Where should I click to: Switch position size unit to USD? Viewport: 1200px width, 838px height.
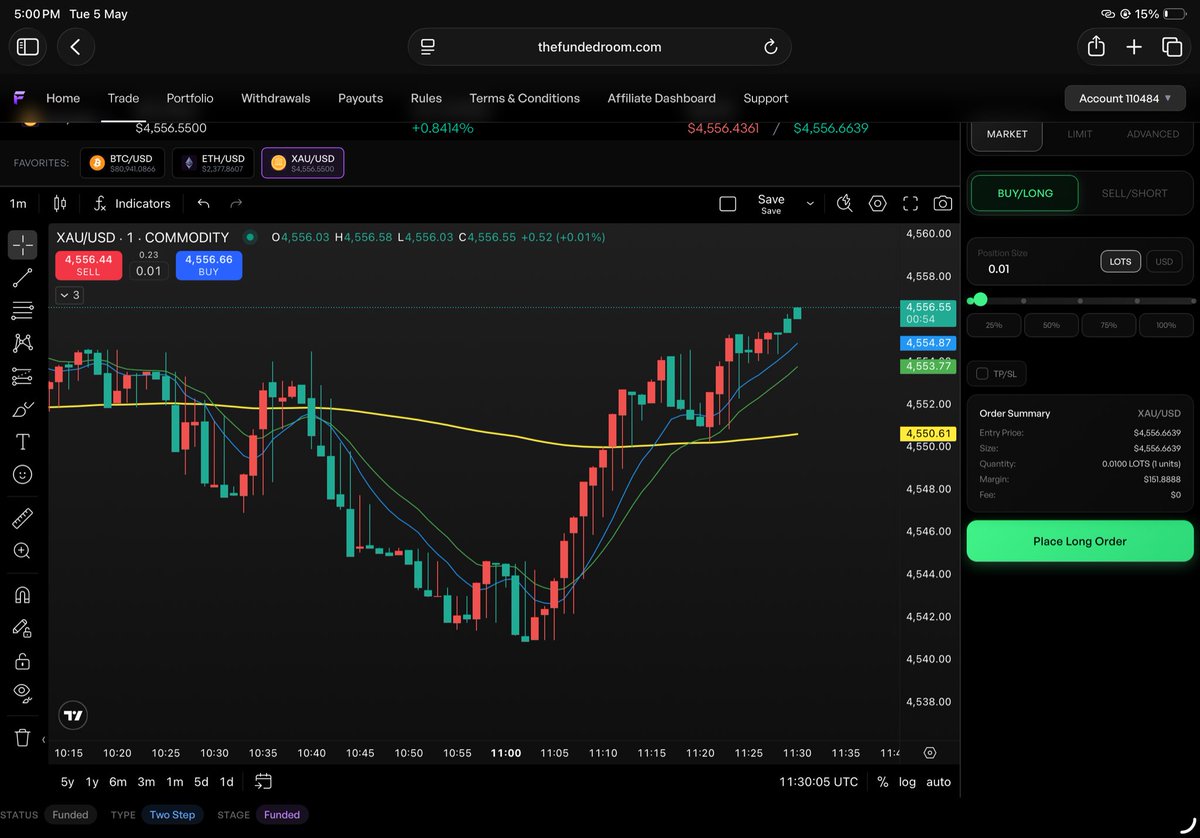(x=1164, y=262)
